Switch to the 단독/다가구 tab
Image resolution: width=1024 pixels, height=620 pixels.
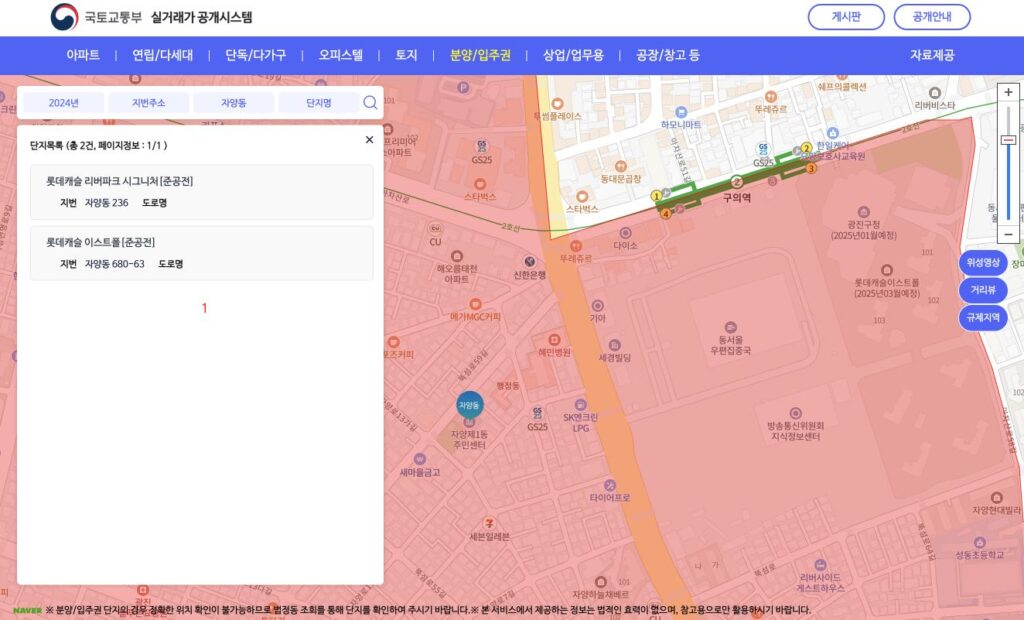tap(255, 55)
